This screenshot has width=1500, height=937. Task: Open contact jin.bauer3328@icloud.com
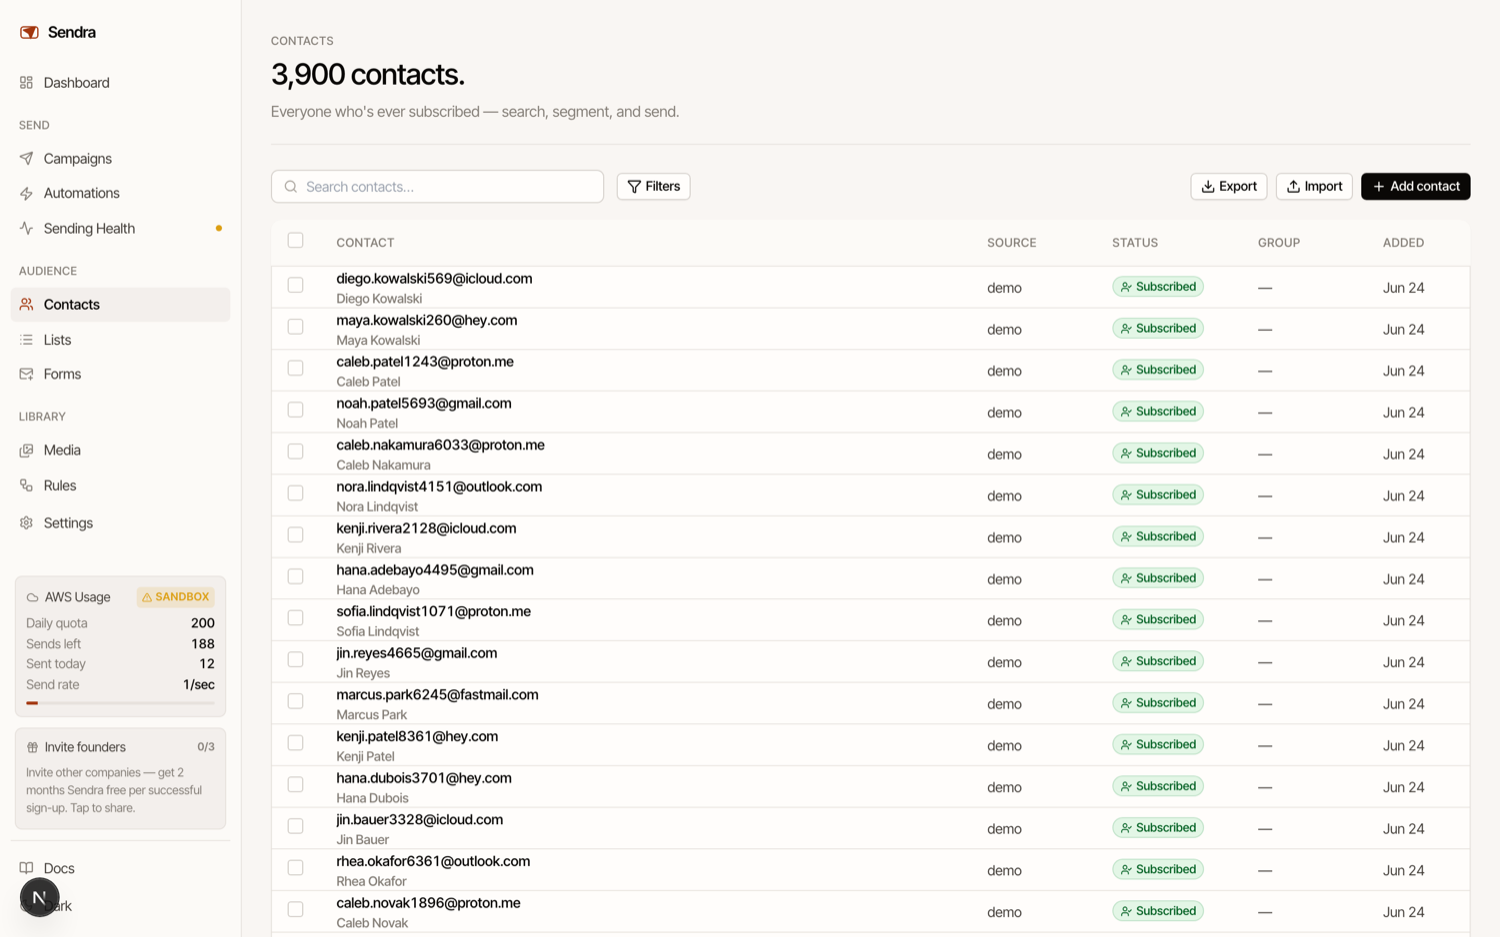coord(420,820)
